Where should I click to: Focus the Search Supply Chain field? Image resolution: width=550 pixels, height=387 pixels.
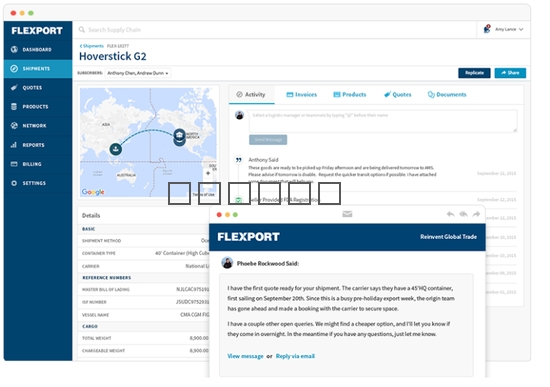pyautogui.click(x=274, y=30)
